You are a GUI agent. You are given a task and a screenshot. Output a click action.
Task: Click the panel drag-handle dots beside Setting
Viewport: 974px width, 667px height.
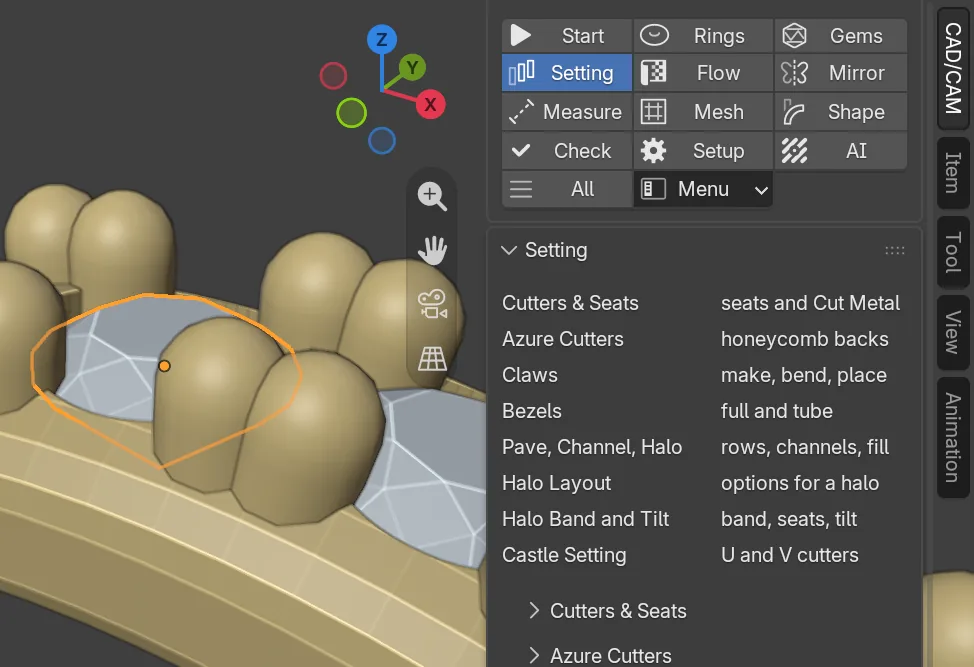894,250
